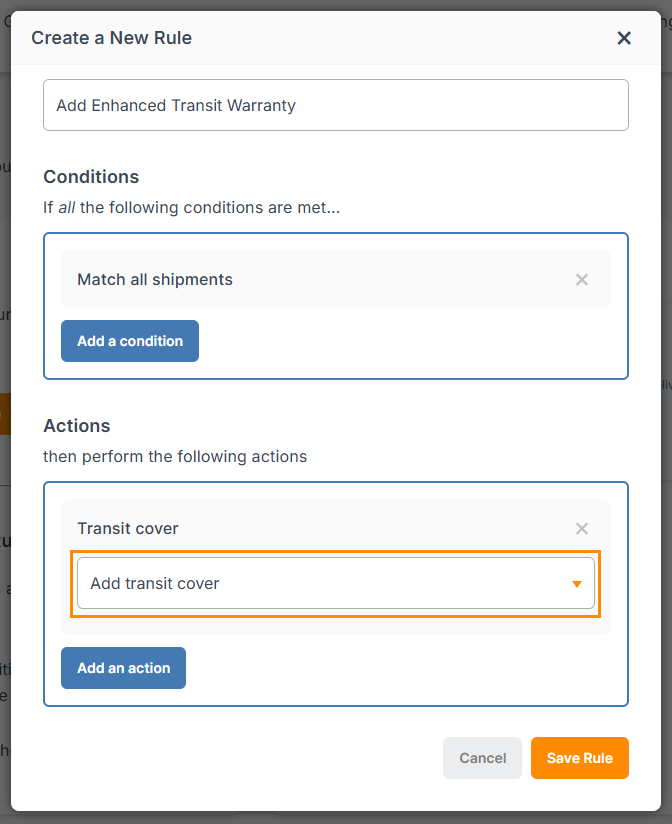Save the rule
672x824 pixels.
[580, 758]
